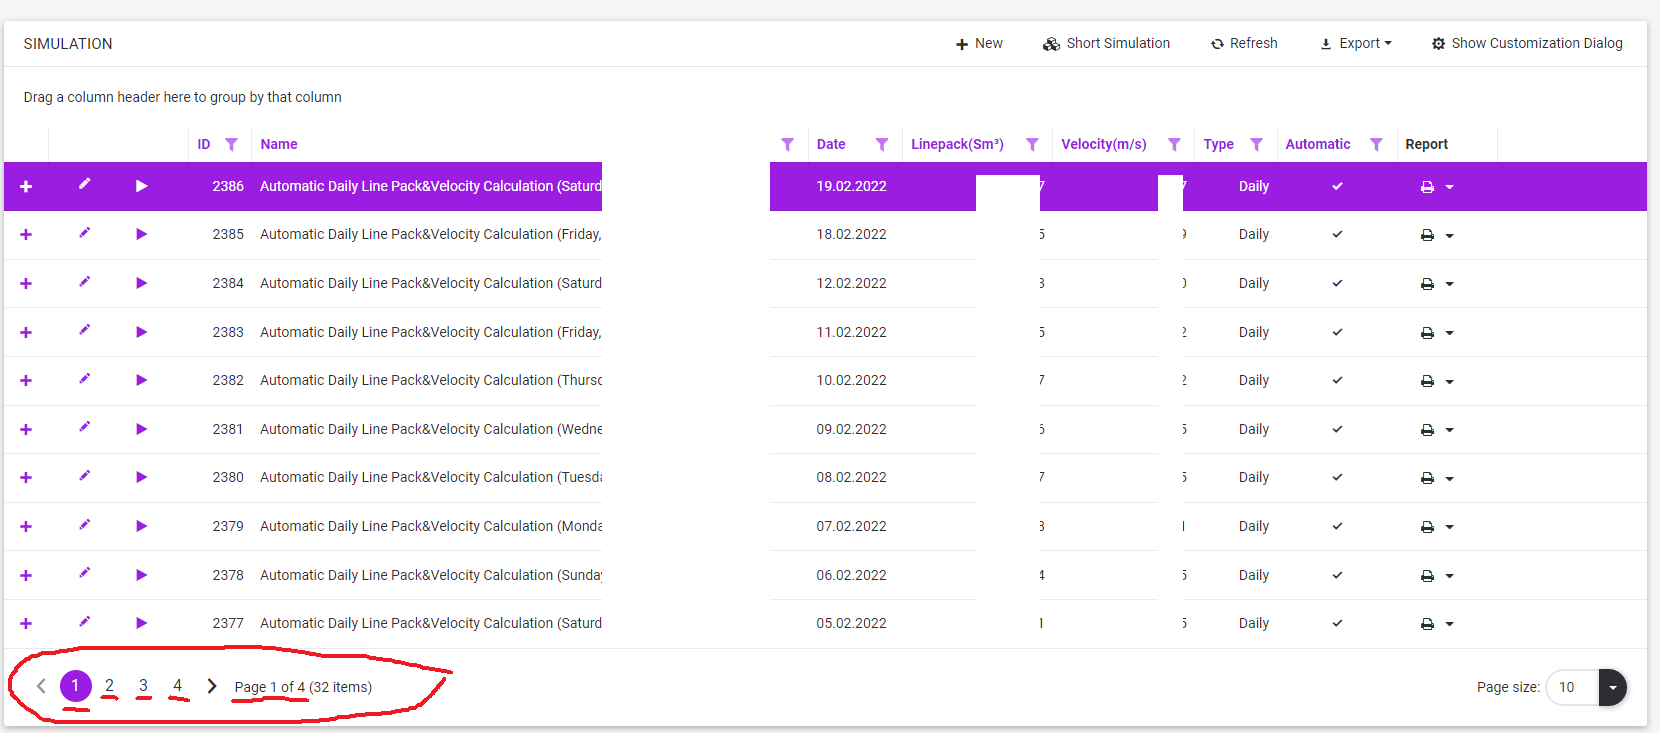Click the filter icon on ID column
Screen dimensions: 1660x733
coord(231,144)
